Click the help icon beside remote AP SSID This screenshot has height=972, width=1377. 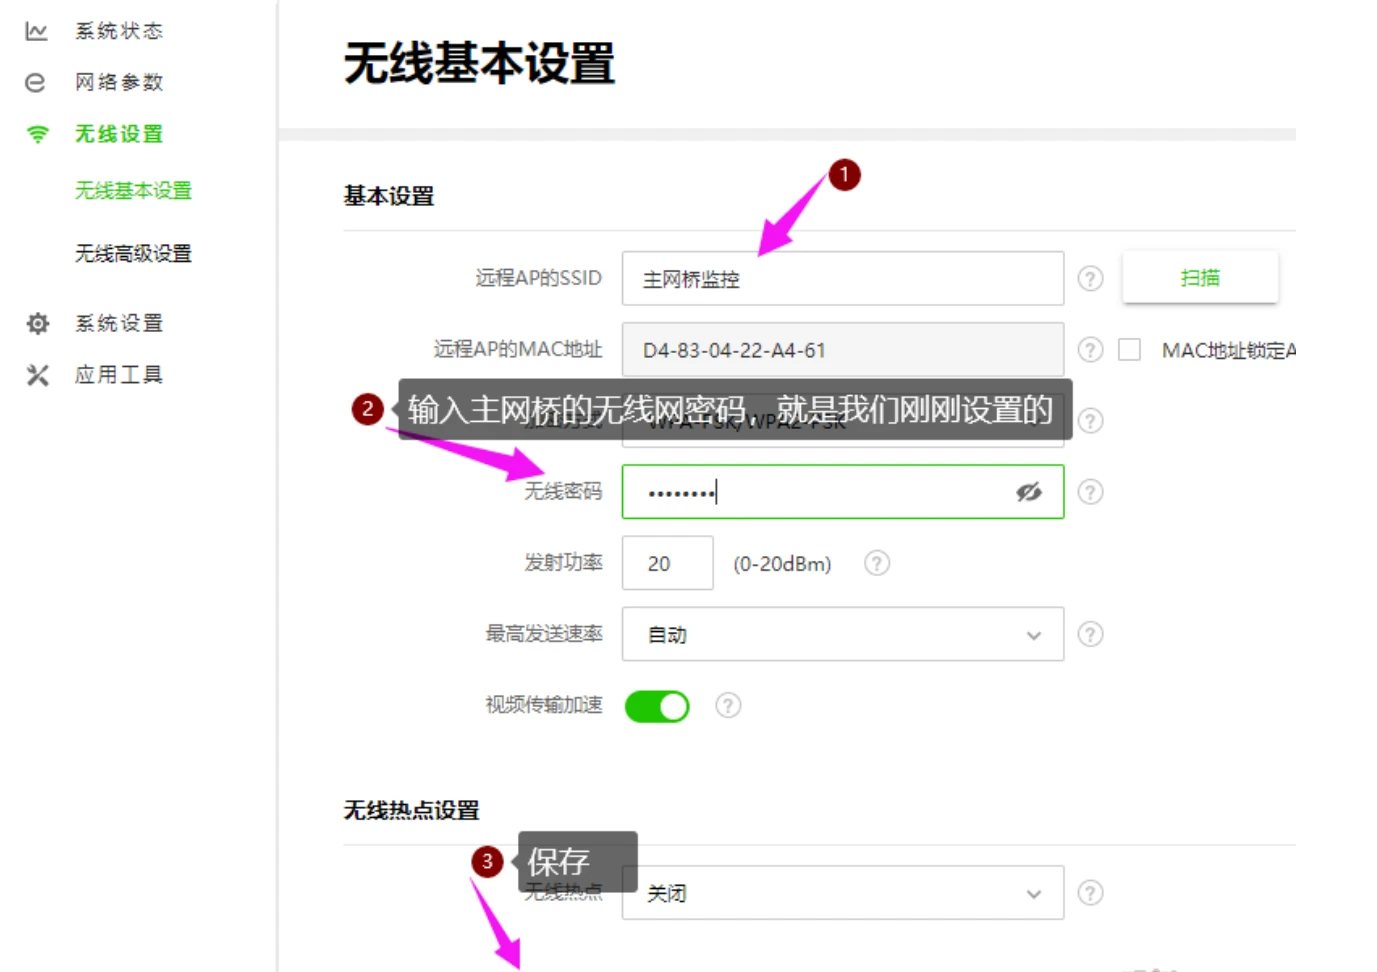click(x=1090, y=278)
